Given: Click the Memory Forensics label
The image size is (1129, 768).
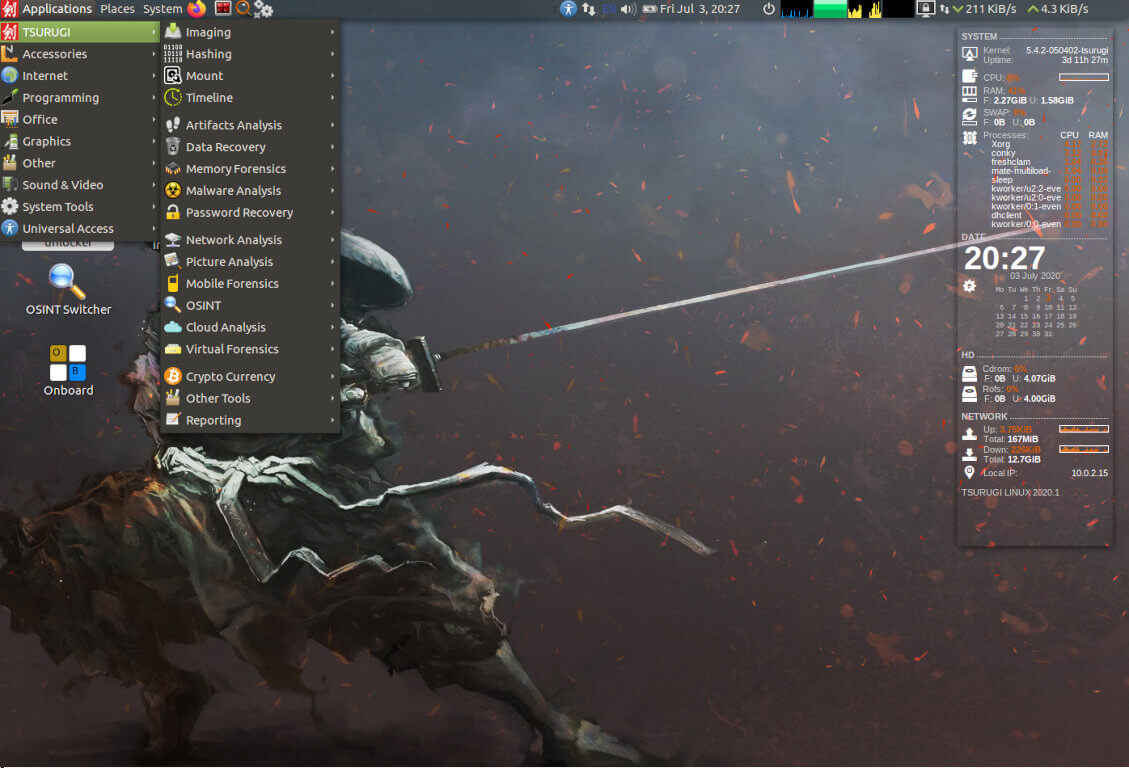Looking at the screenshot, I should click(x=235, y=168).
